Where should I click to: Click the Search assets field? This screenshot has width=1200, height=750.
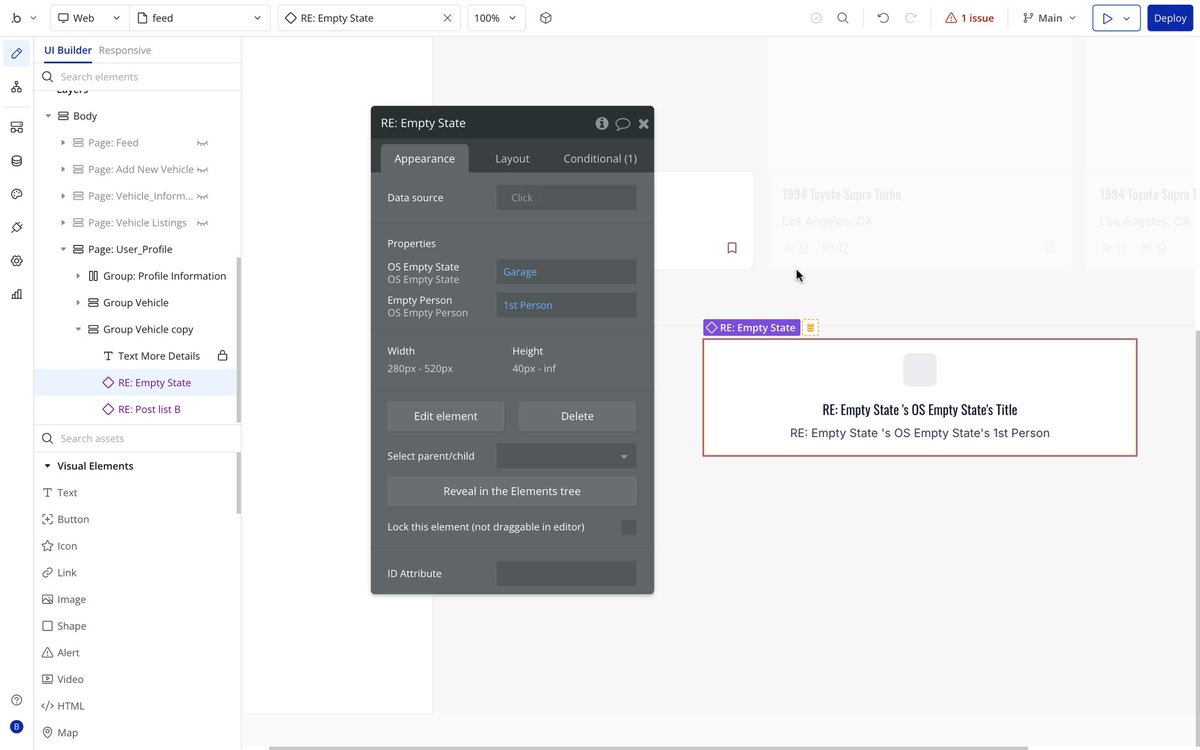coord(138,438)
